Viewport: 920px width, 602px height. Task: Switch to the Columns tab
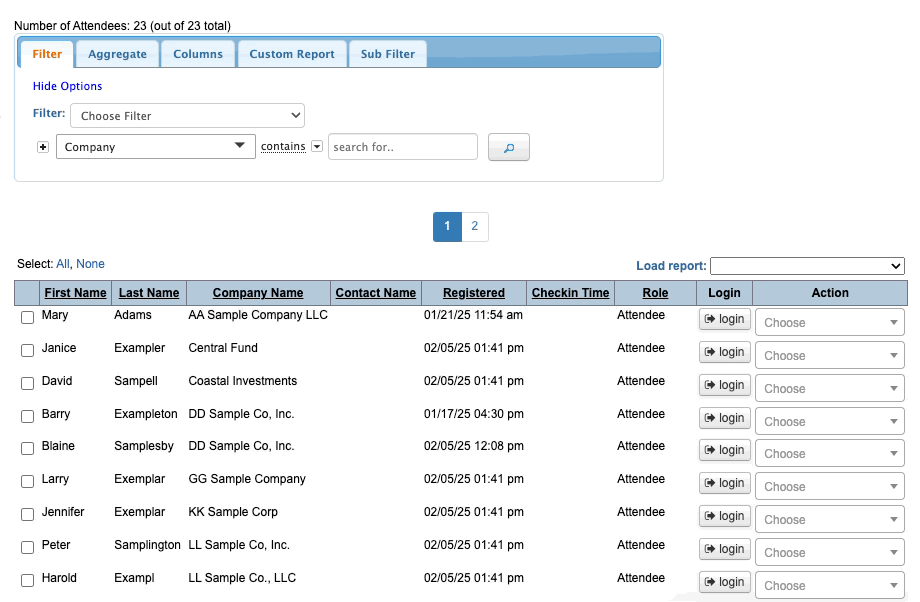point(198,54)
